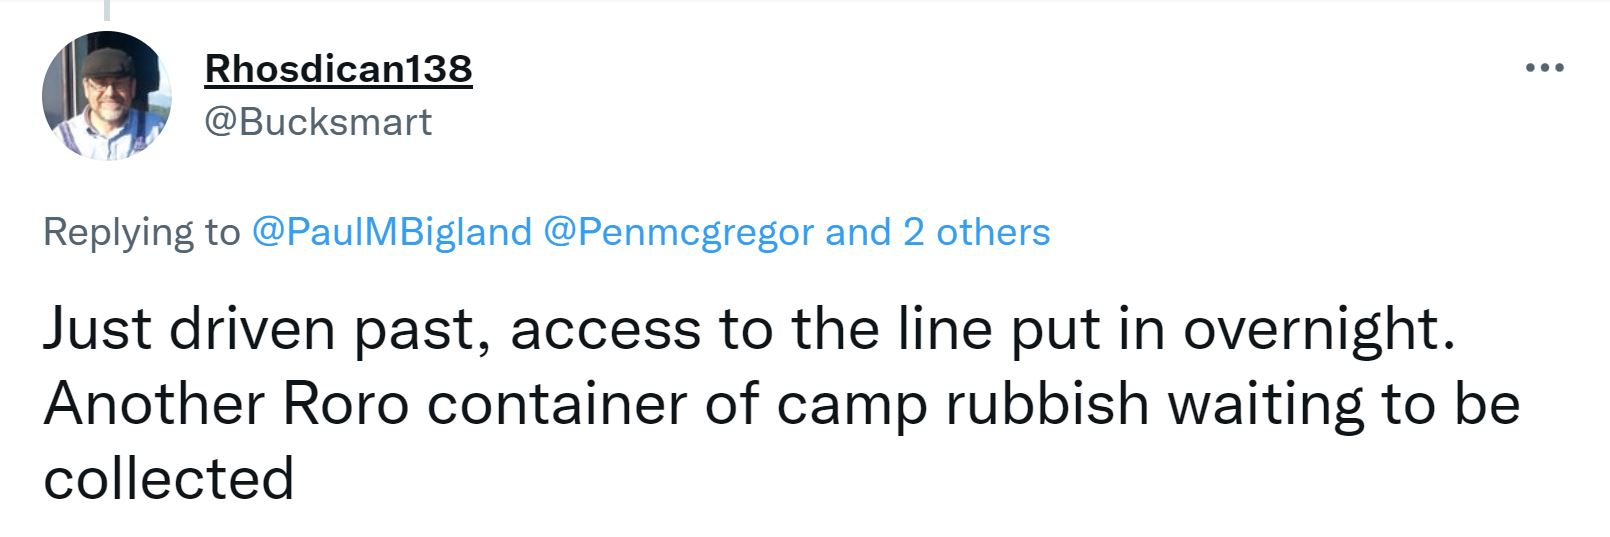Image resolution: width=1610 pixels, height=537 pixels.
Task: Click the word "Roro" in the tweet
Action: (x=346, y=404)
